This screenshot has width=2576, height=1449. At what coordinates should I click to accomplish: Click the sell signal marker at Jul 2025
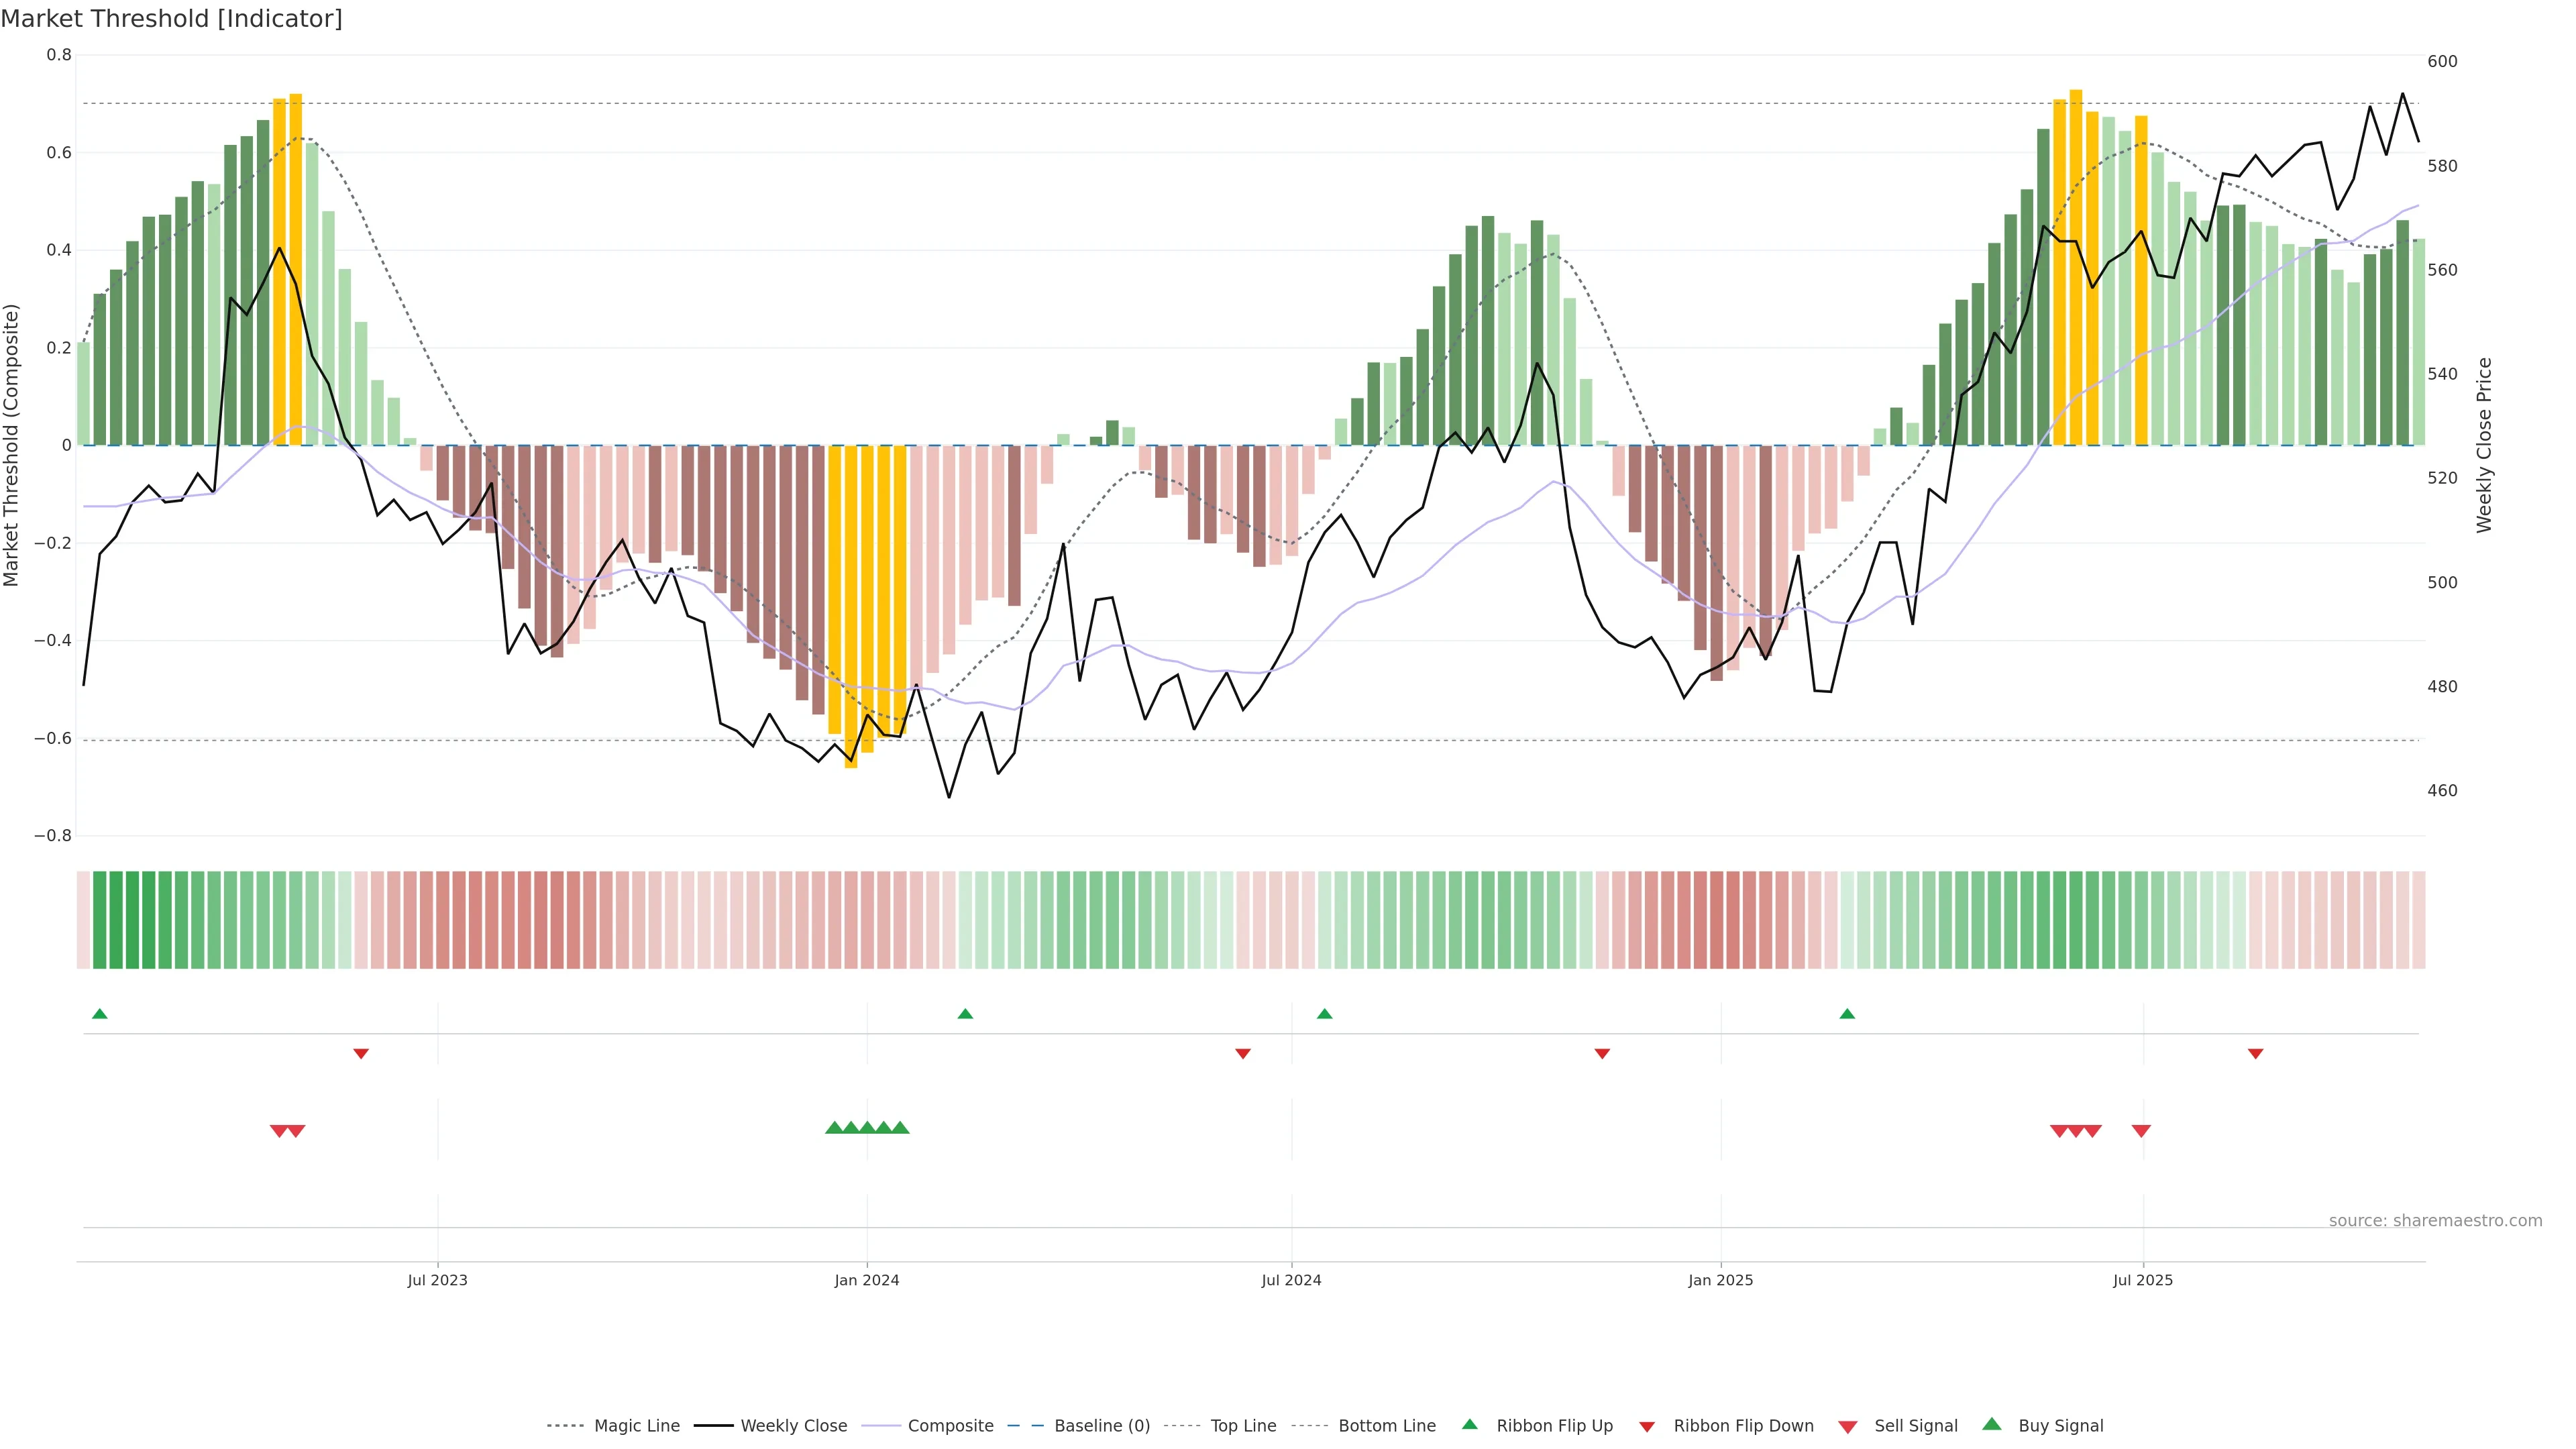pyautogui.click(x=2141, y=1131)
